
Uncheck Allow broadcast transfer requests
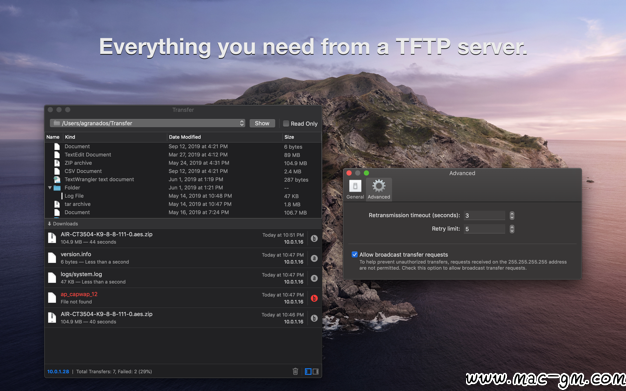(x=354, y=254)
